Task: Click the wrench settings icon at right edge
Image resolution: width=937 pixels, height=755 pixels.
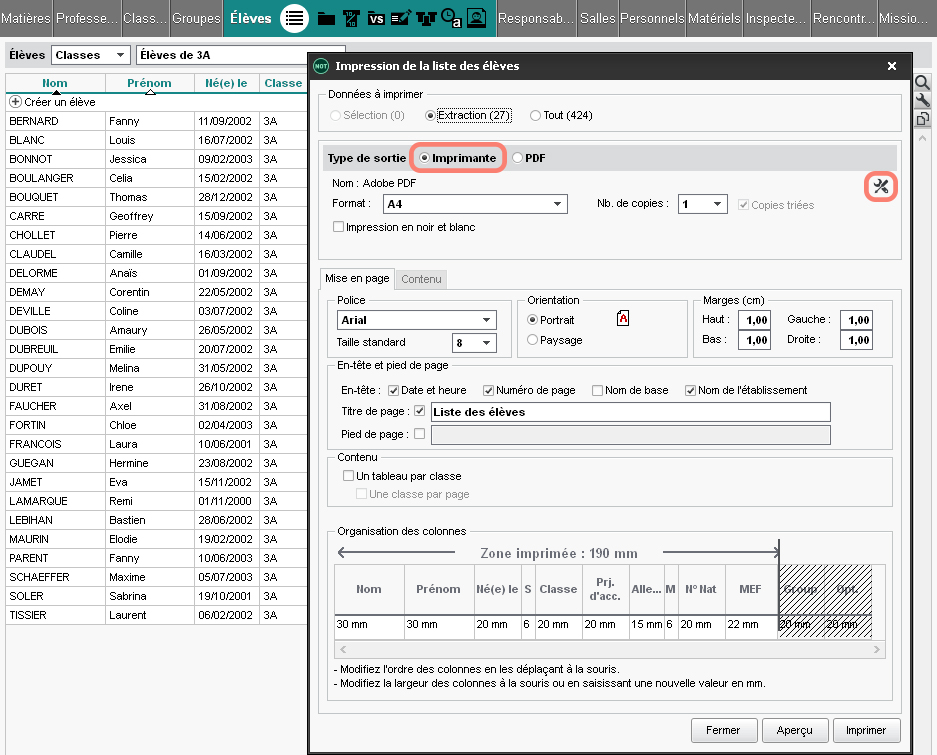Action: point(923,100)
